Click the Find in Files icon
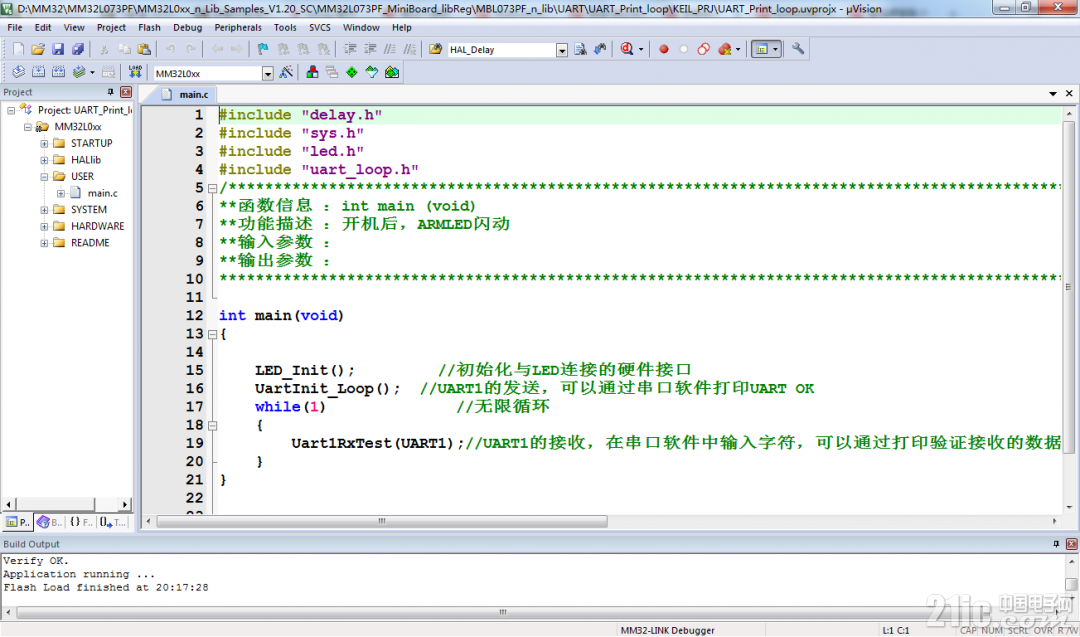Viewport: 1080px width, 637px height. point(435,50)
